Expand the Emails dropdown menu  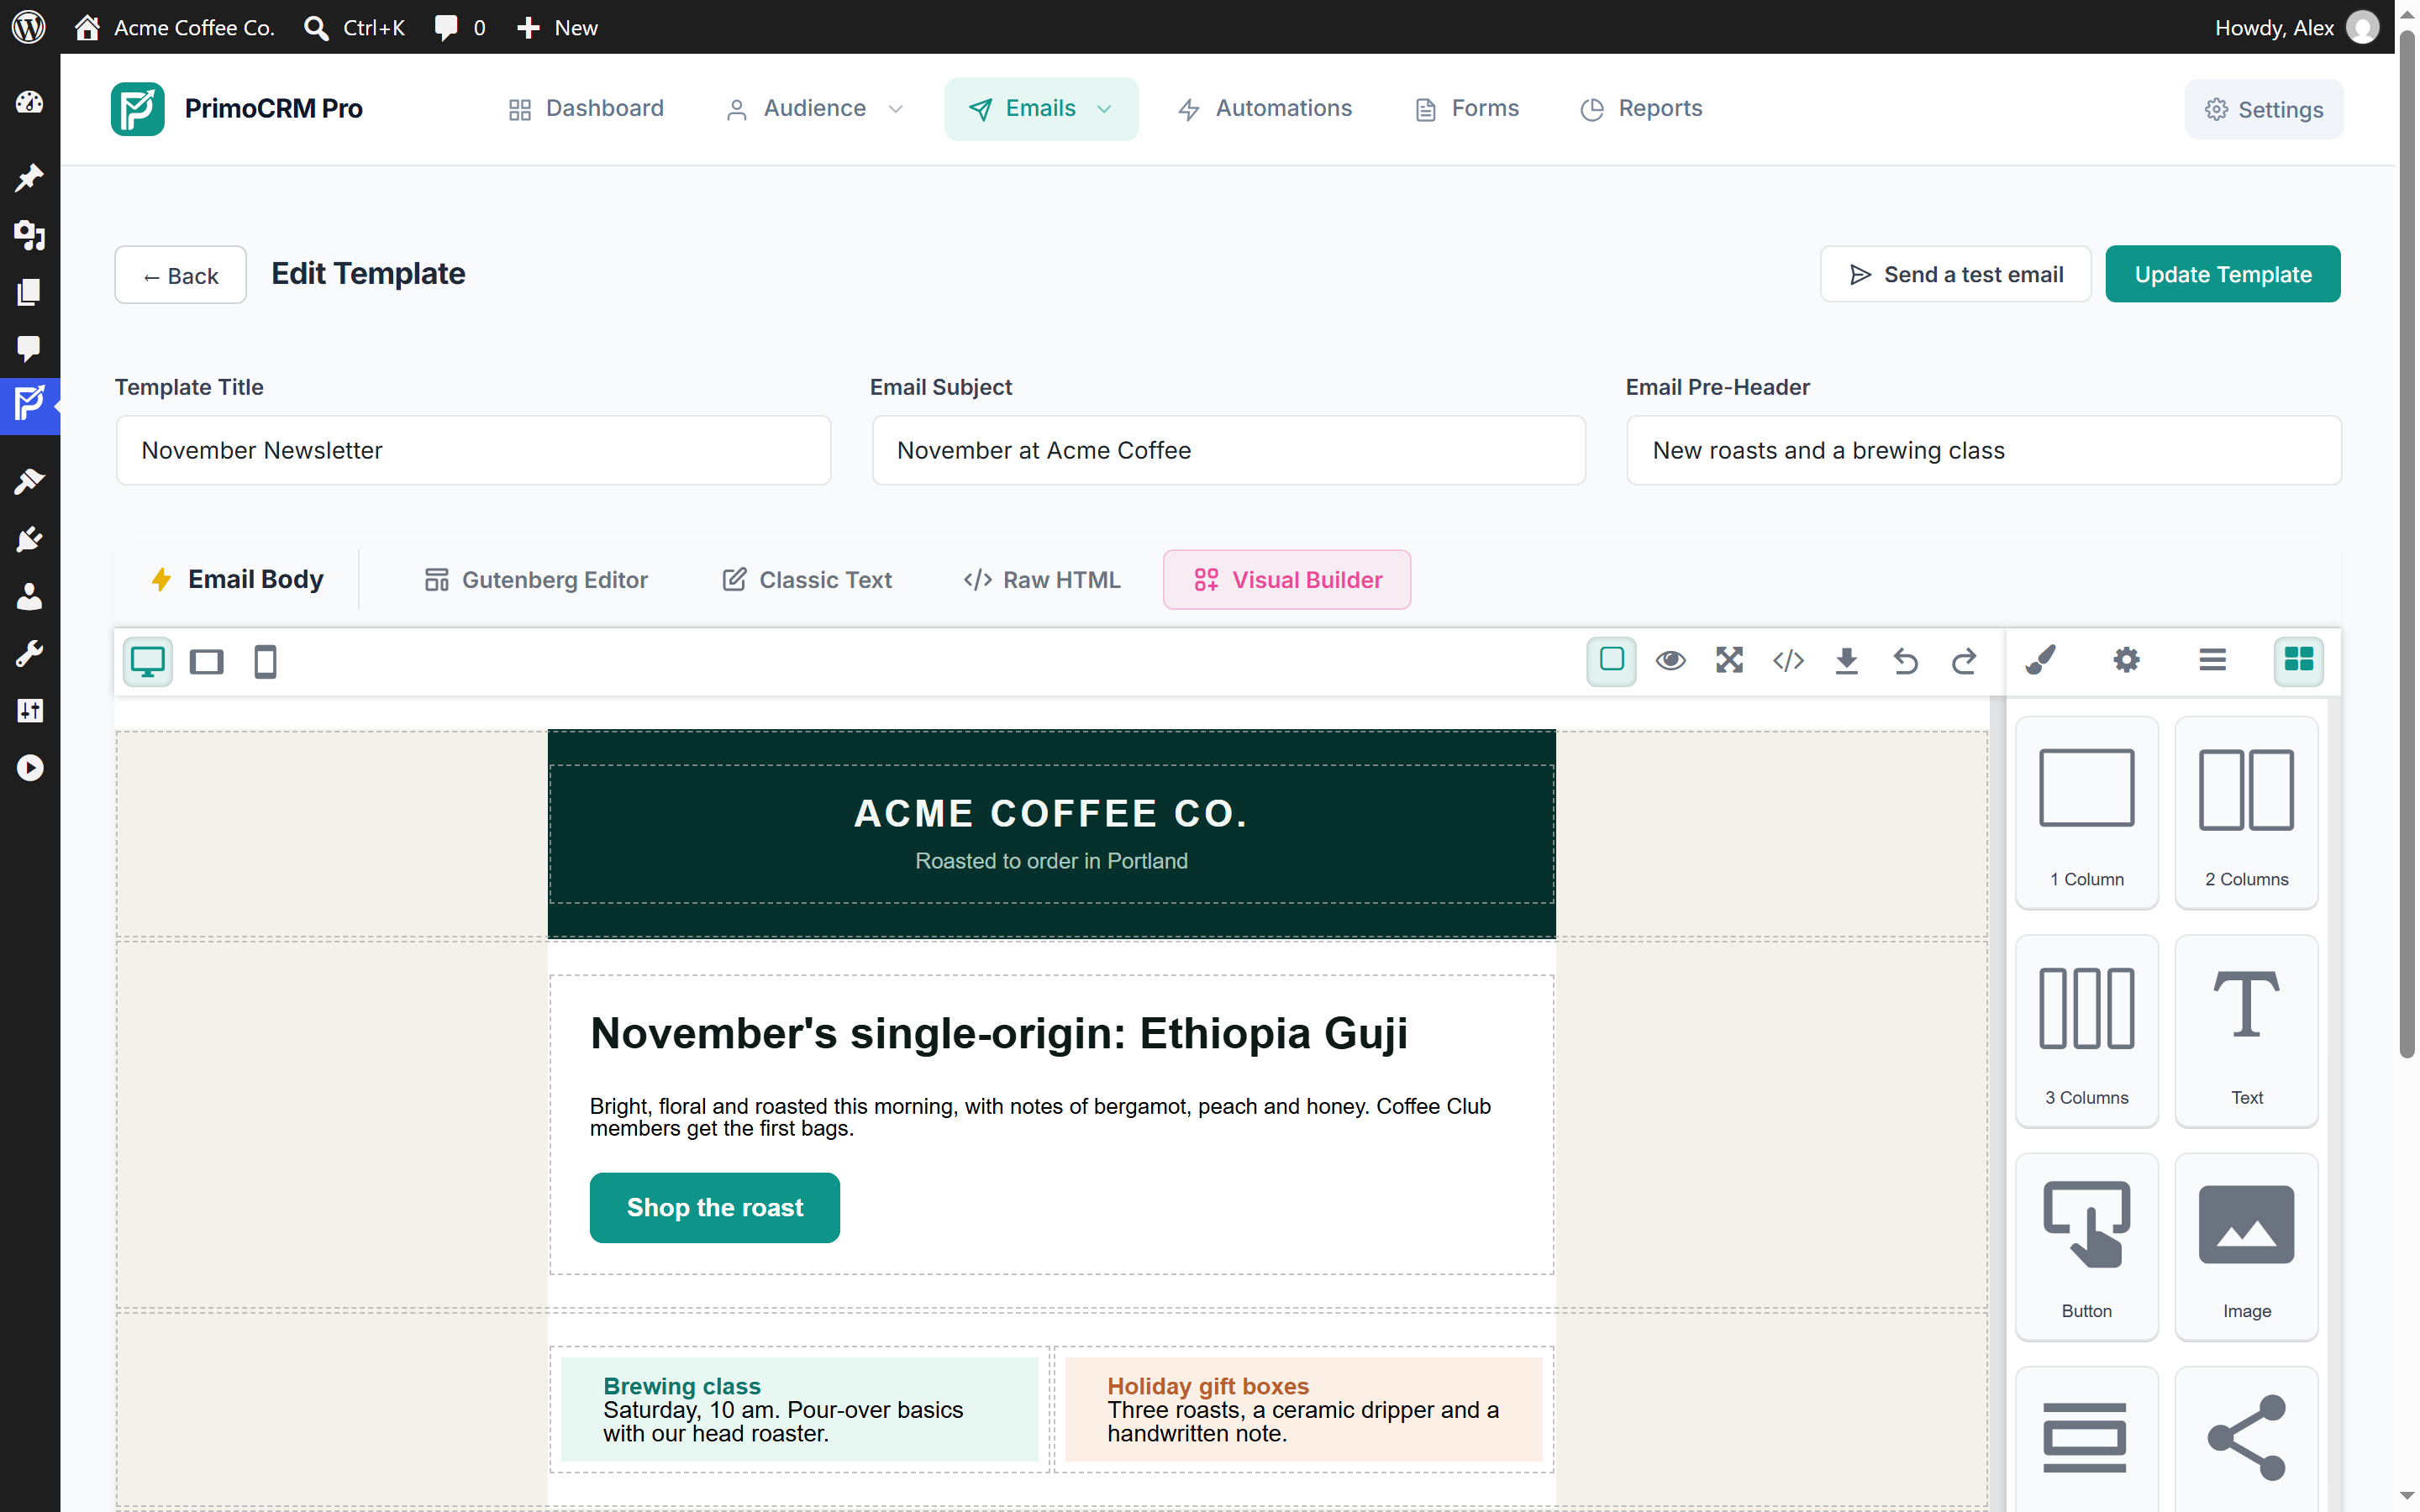1040,108
